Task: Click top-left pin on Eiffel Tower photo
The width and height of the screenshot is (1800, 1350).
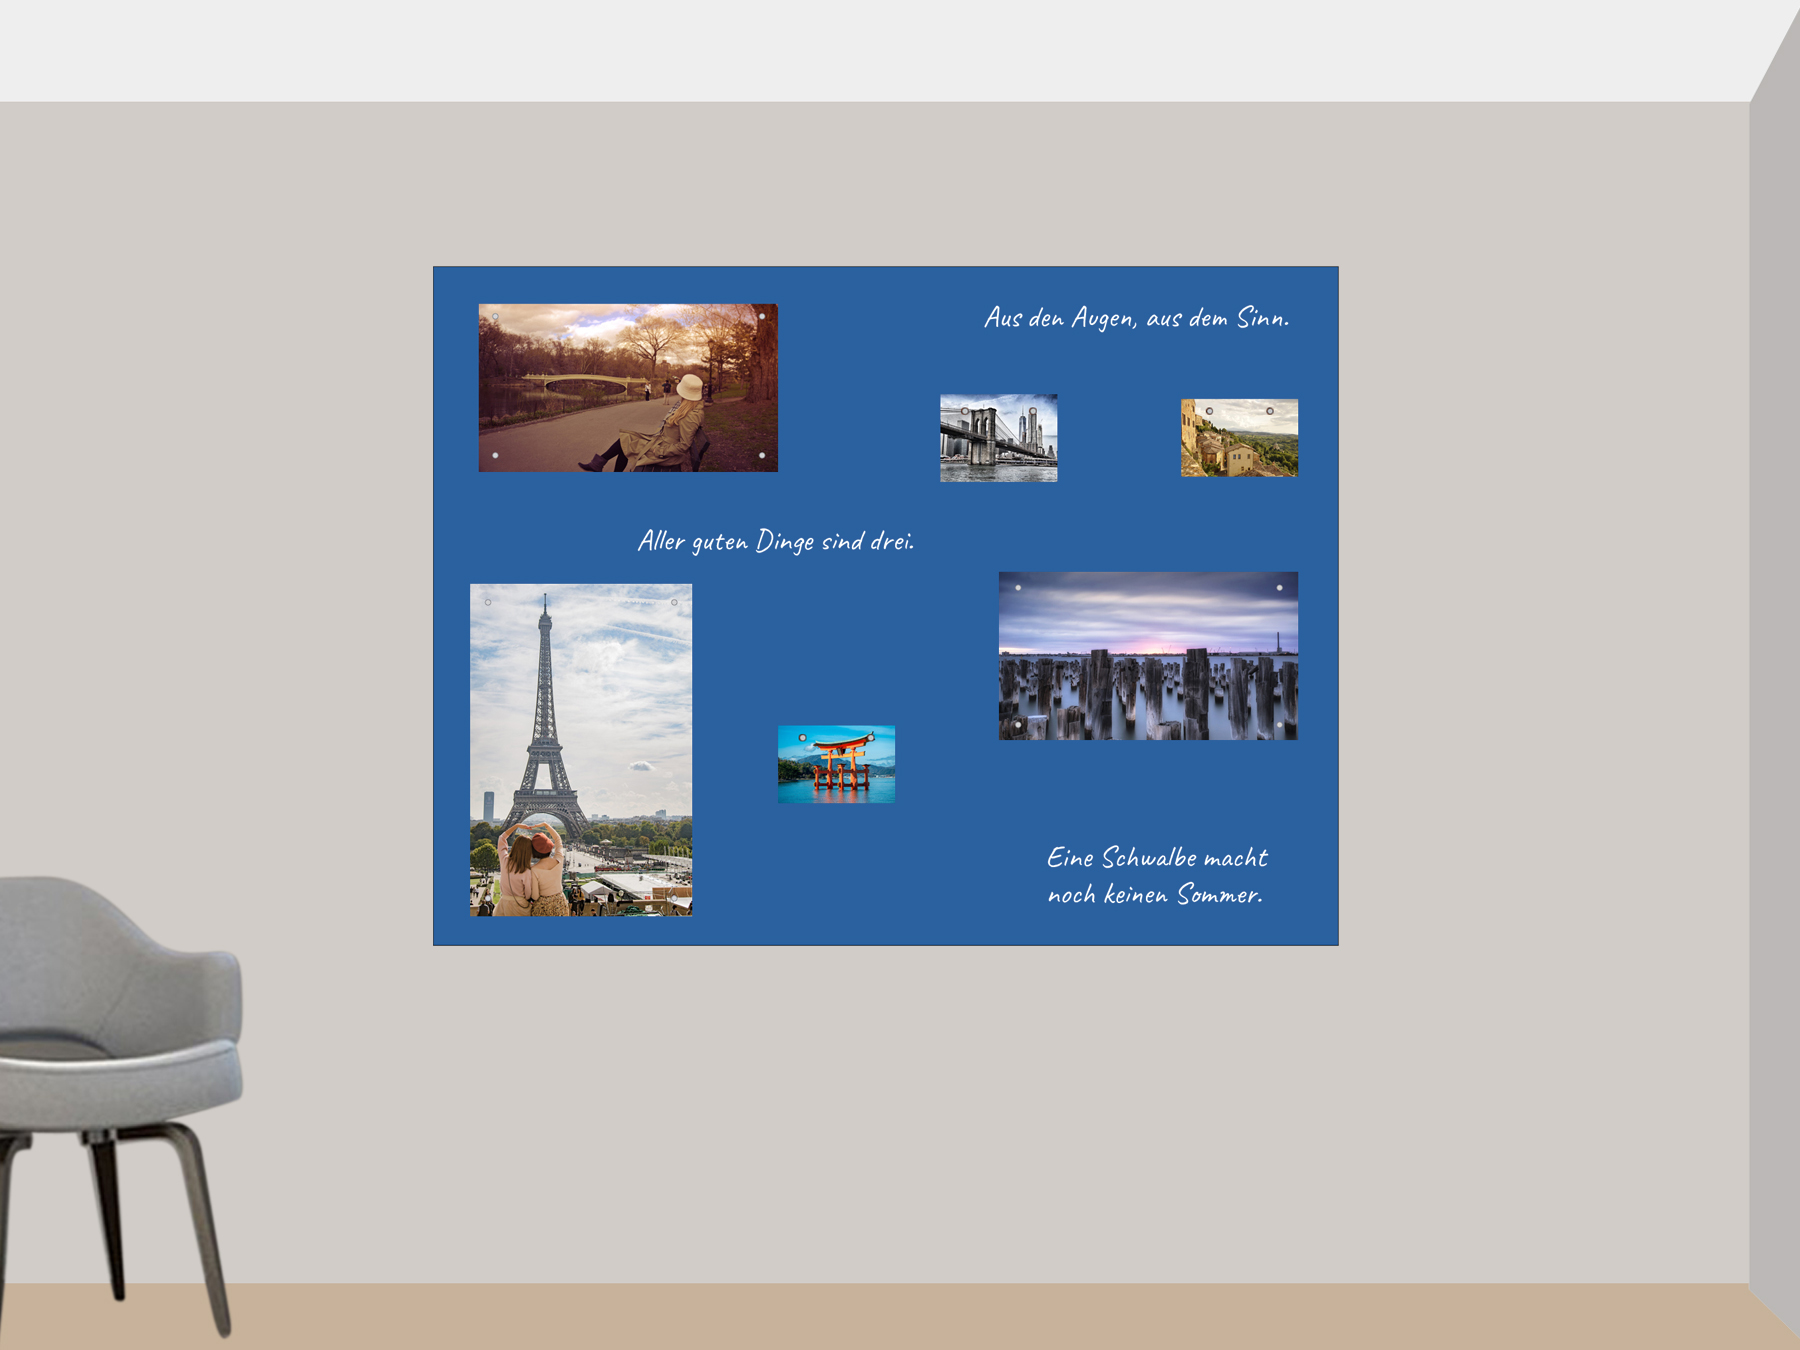Action: (x=488, y=602)
